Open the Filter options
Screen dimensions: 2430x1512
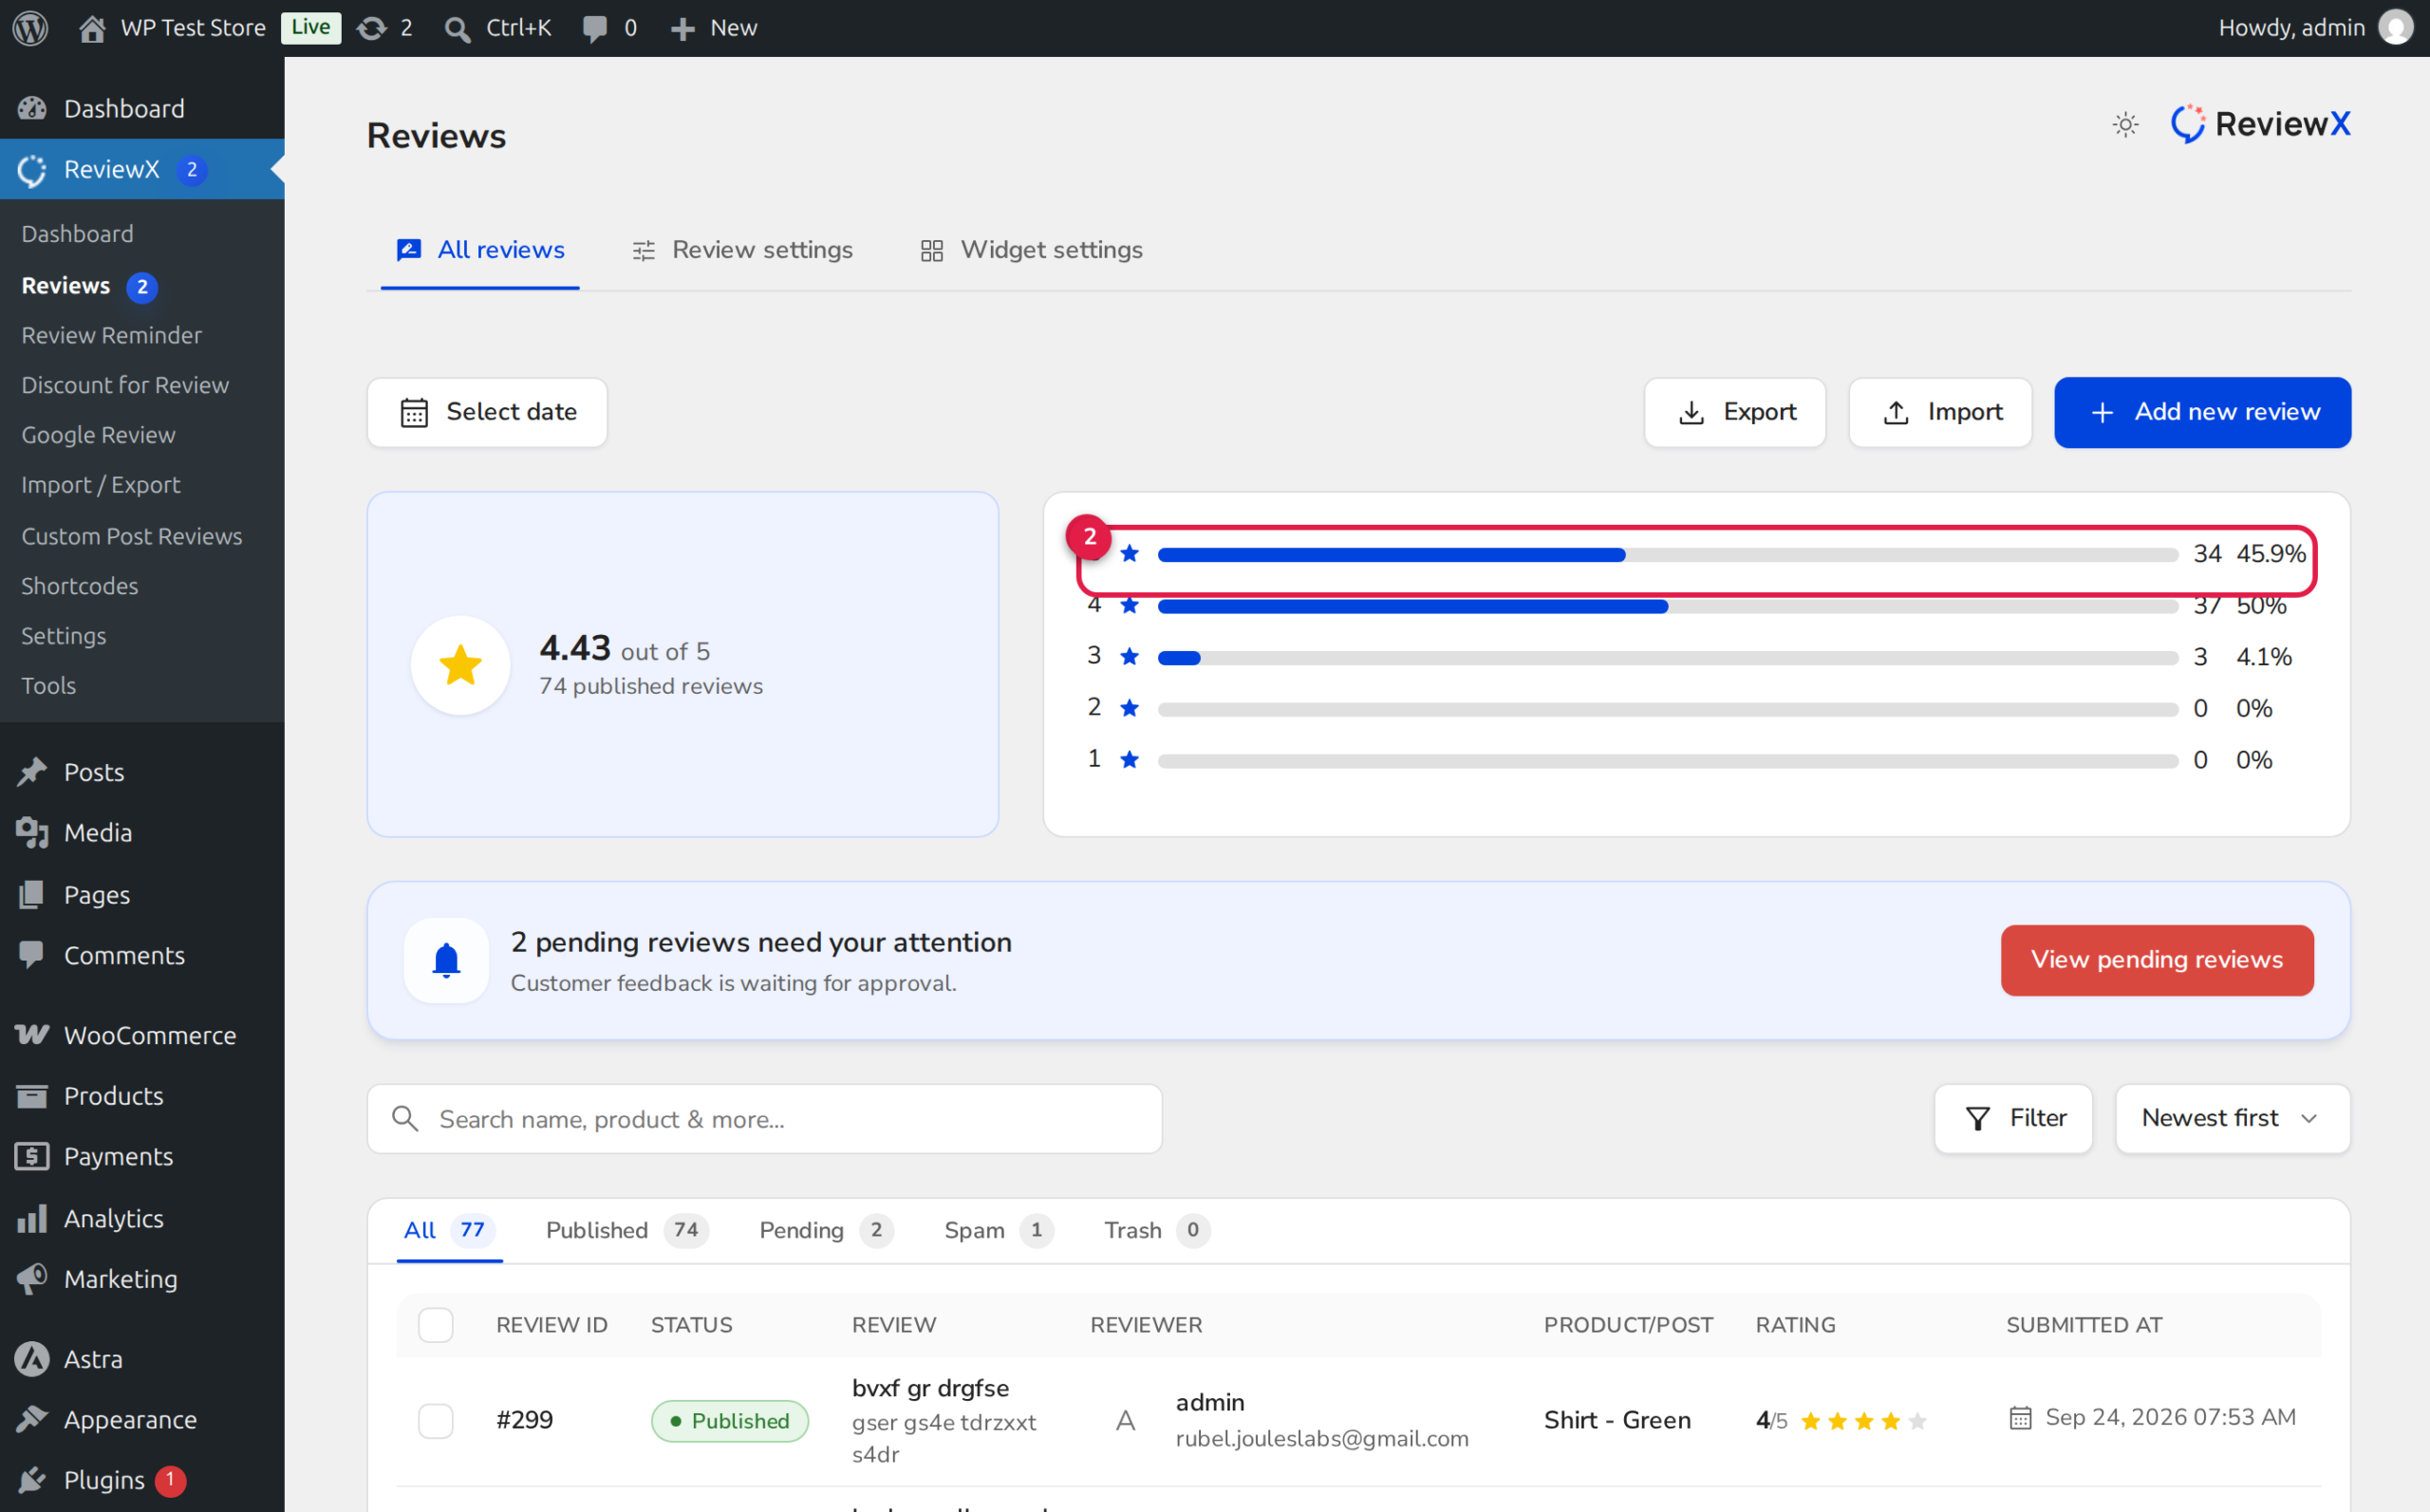tap(2013, 1118)
